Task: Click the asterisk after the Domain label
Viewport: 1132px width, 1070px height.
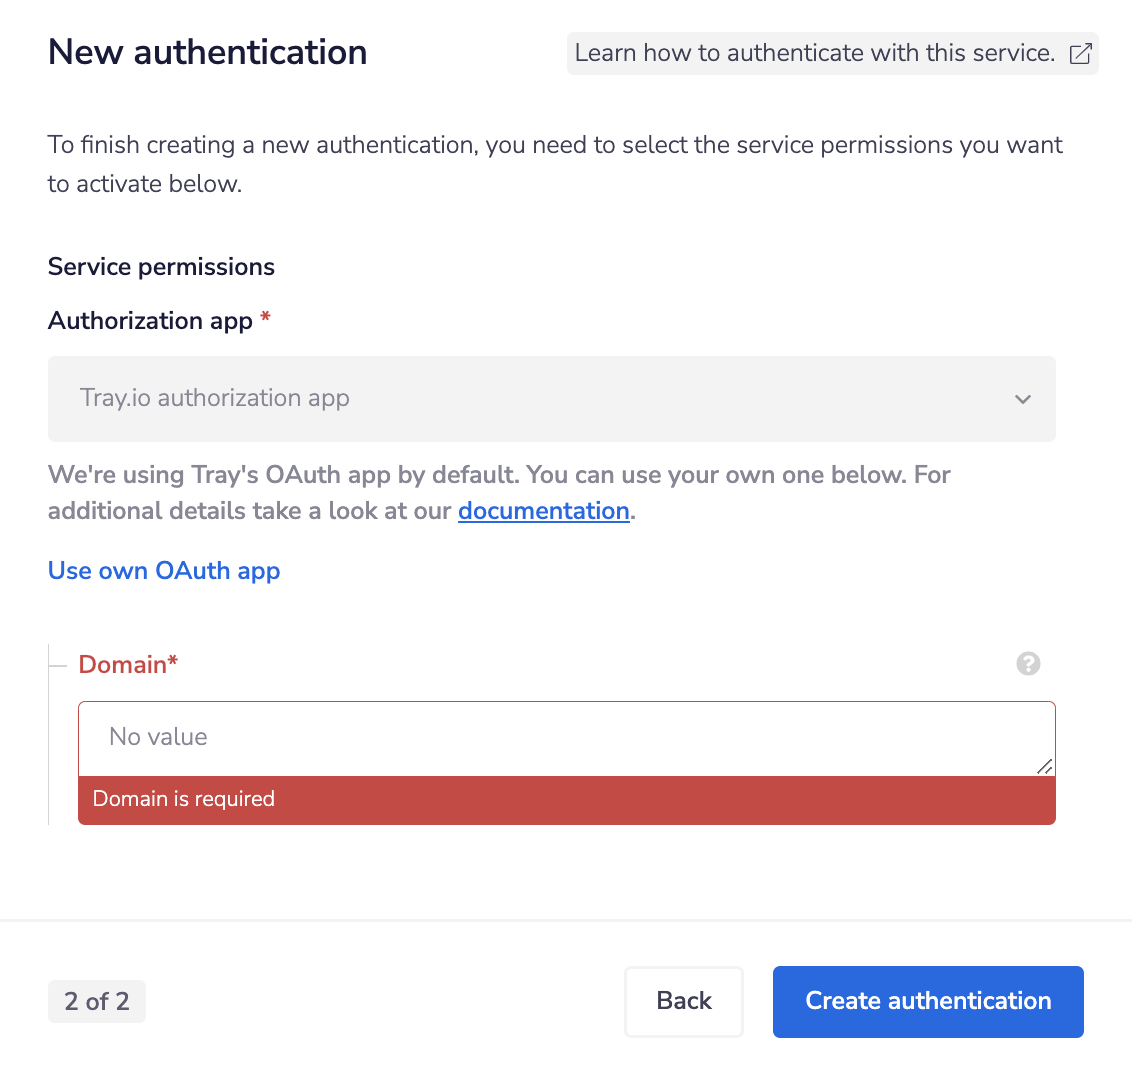Action: click(x=172, y=663)
